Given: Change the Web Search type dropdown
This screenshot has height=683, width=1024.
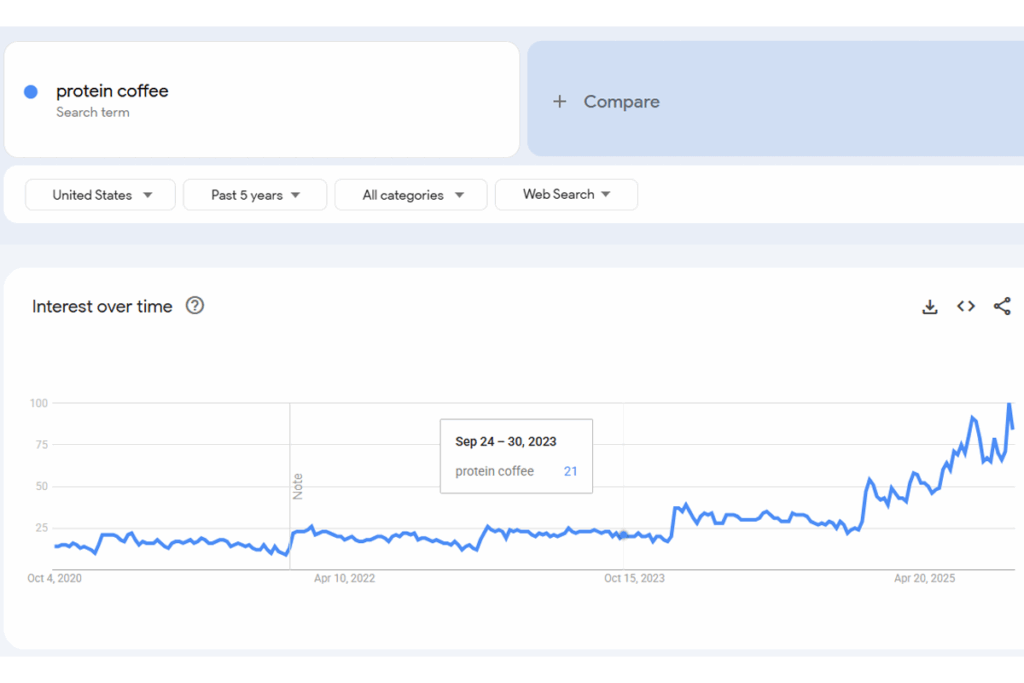Looking at the screenshot, I should [566, 195].
